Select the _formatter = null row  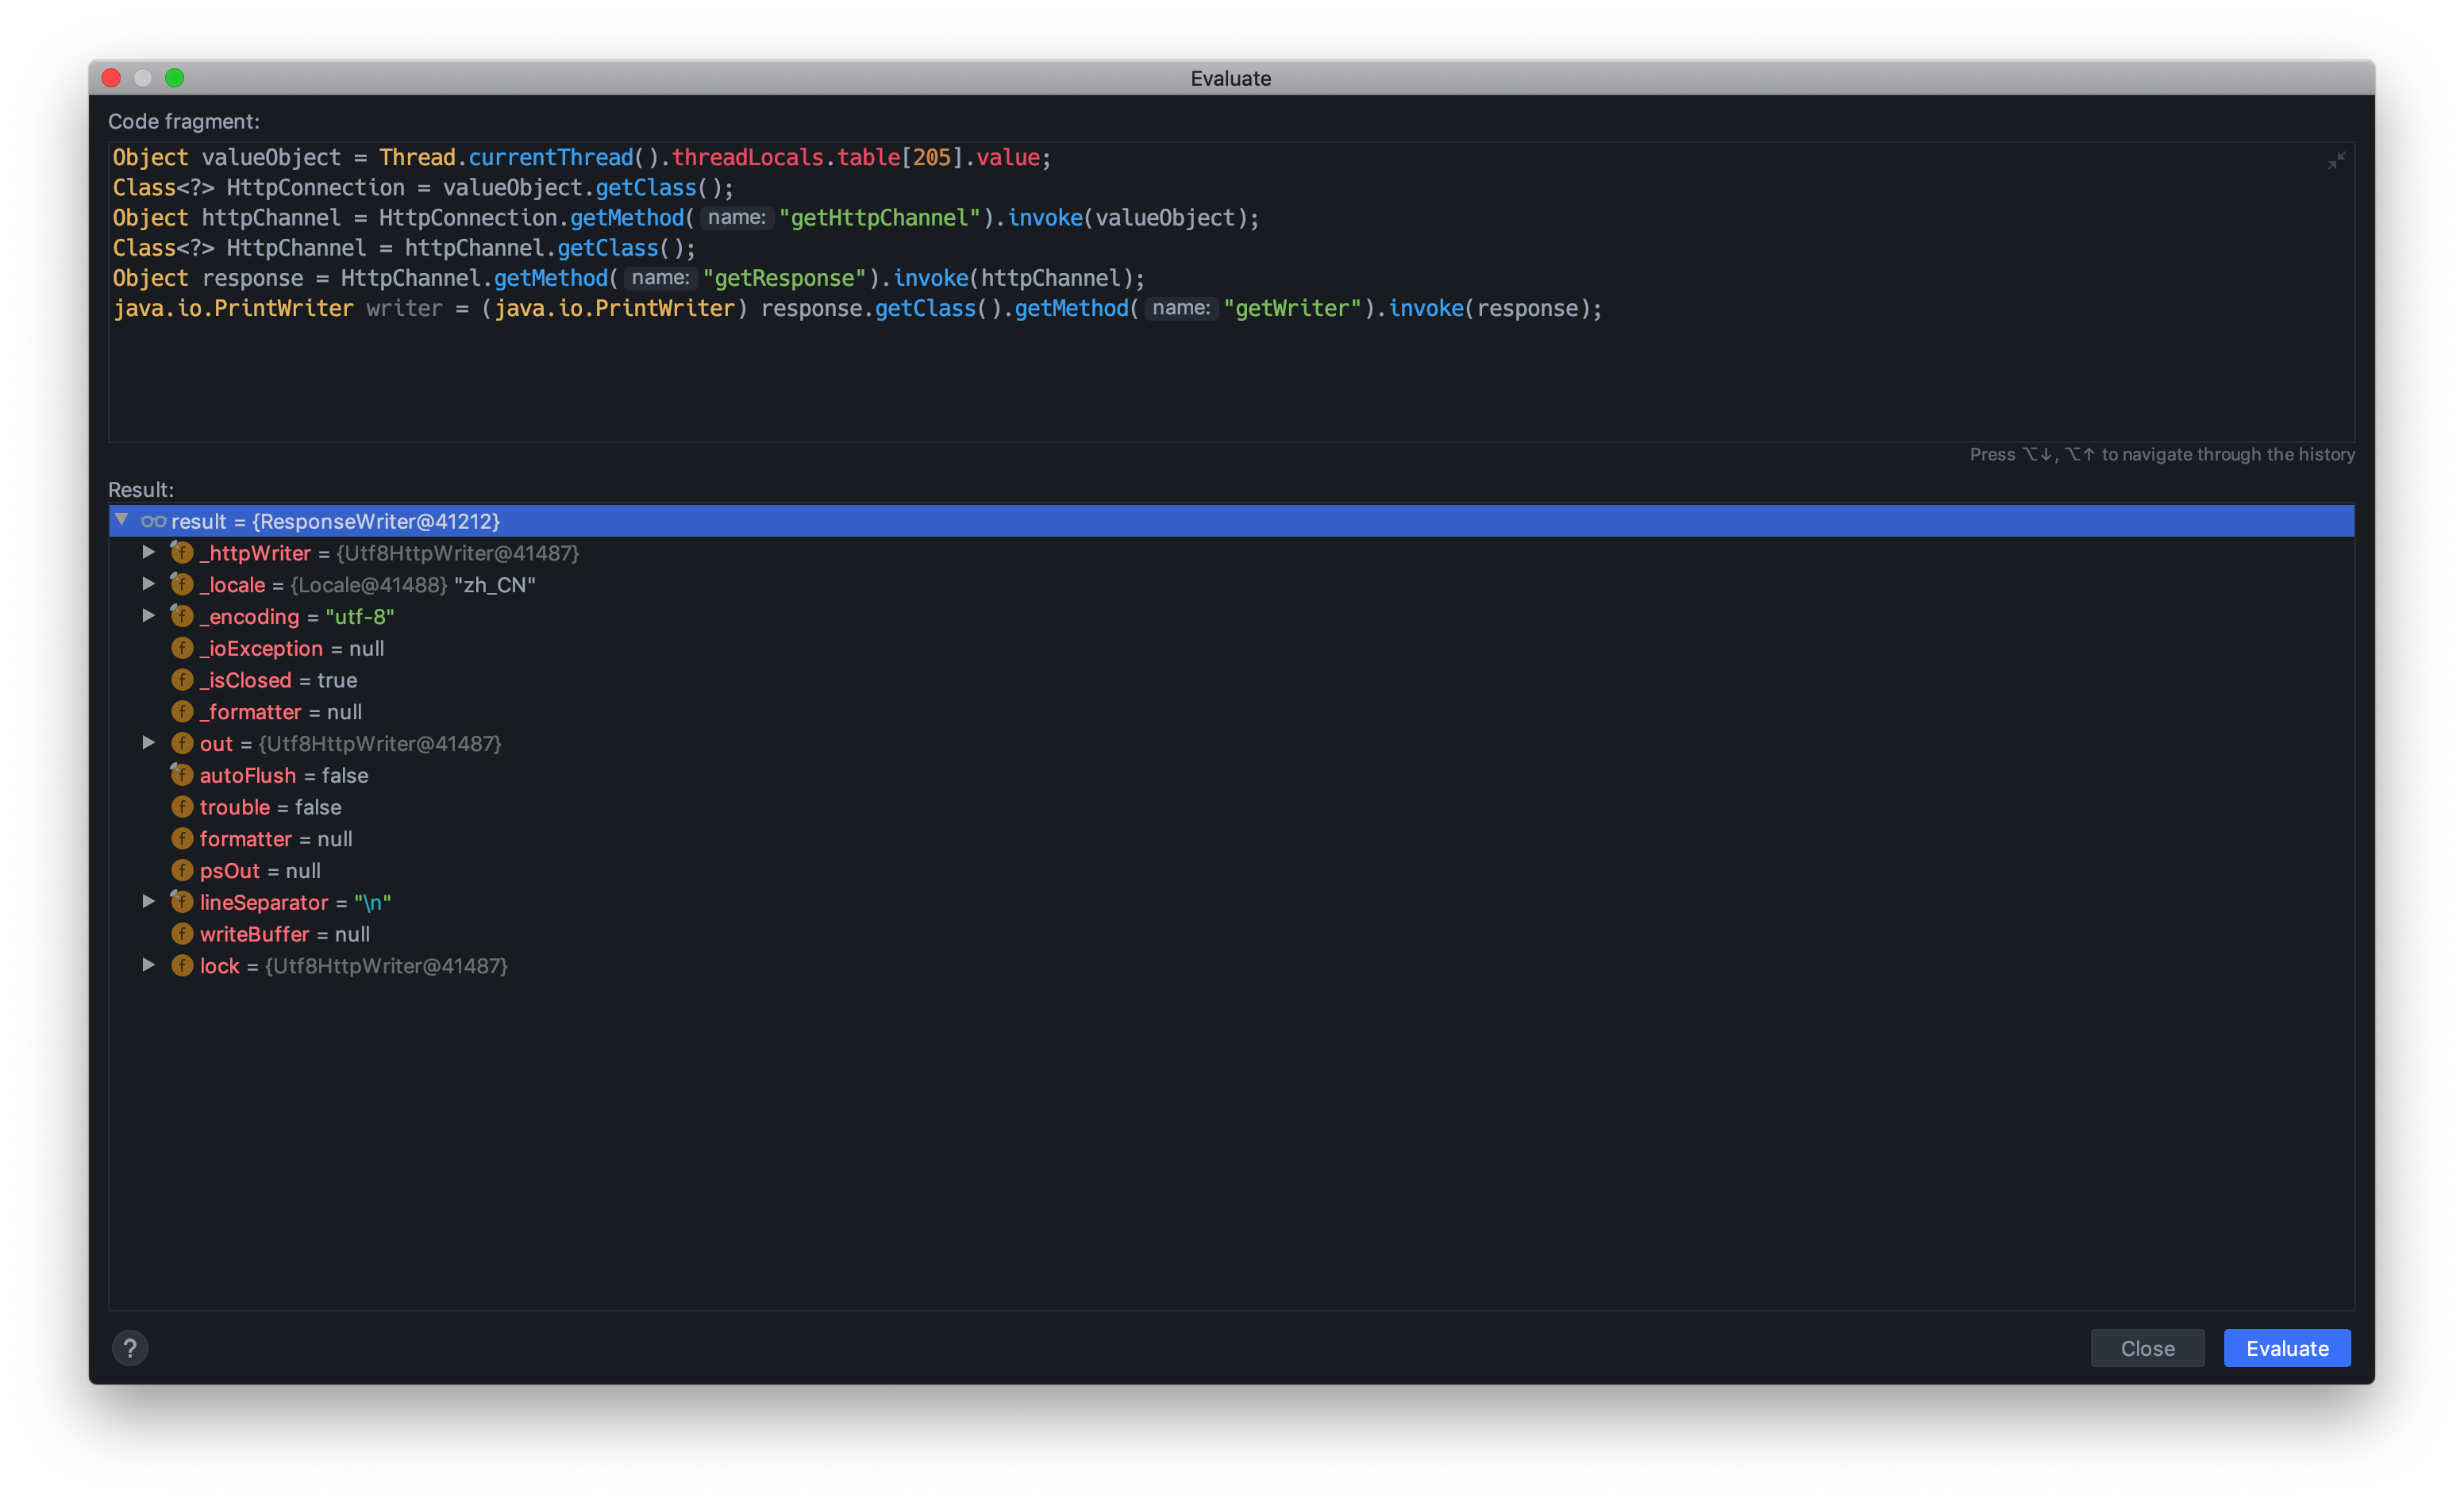click(x=280, y=712)
